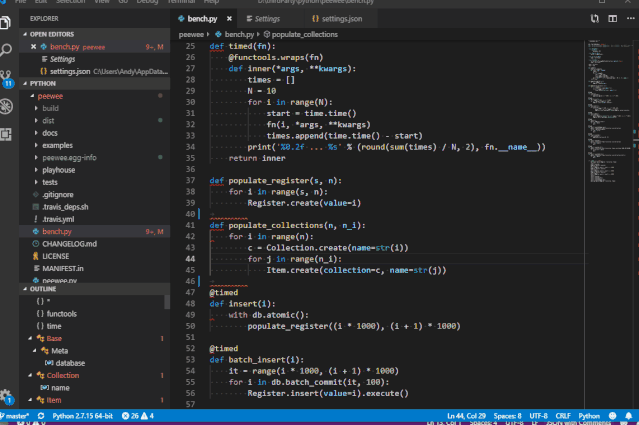
Task: Collapse the Base class in Outline
Action: pyautogui.click(x=30, y=338)
